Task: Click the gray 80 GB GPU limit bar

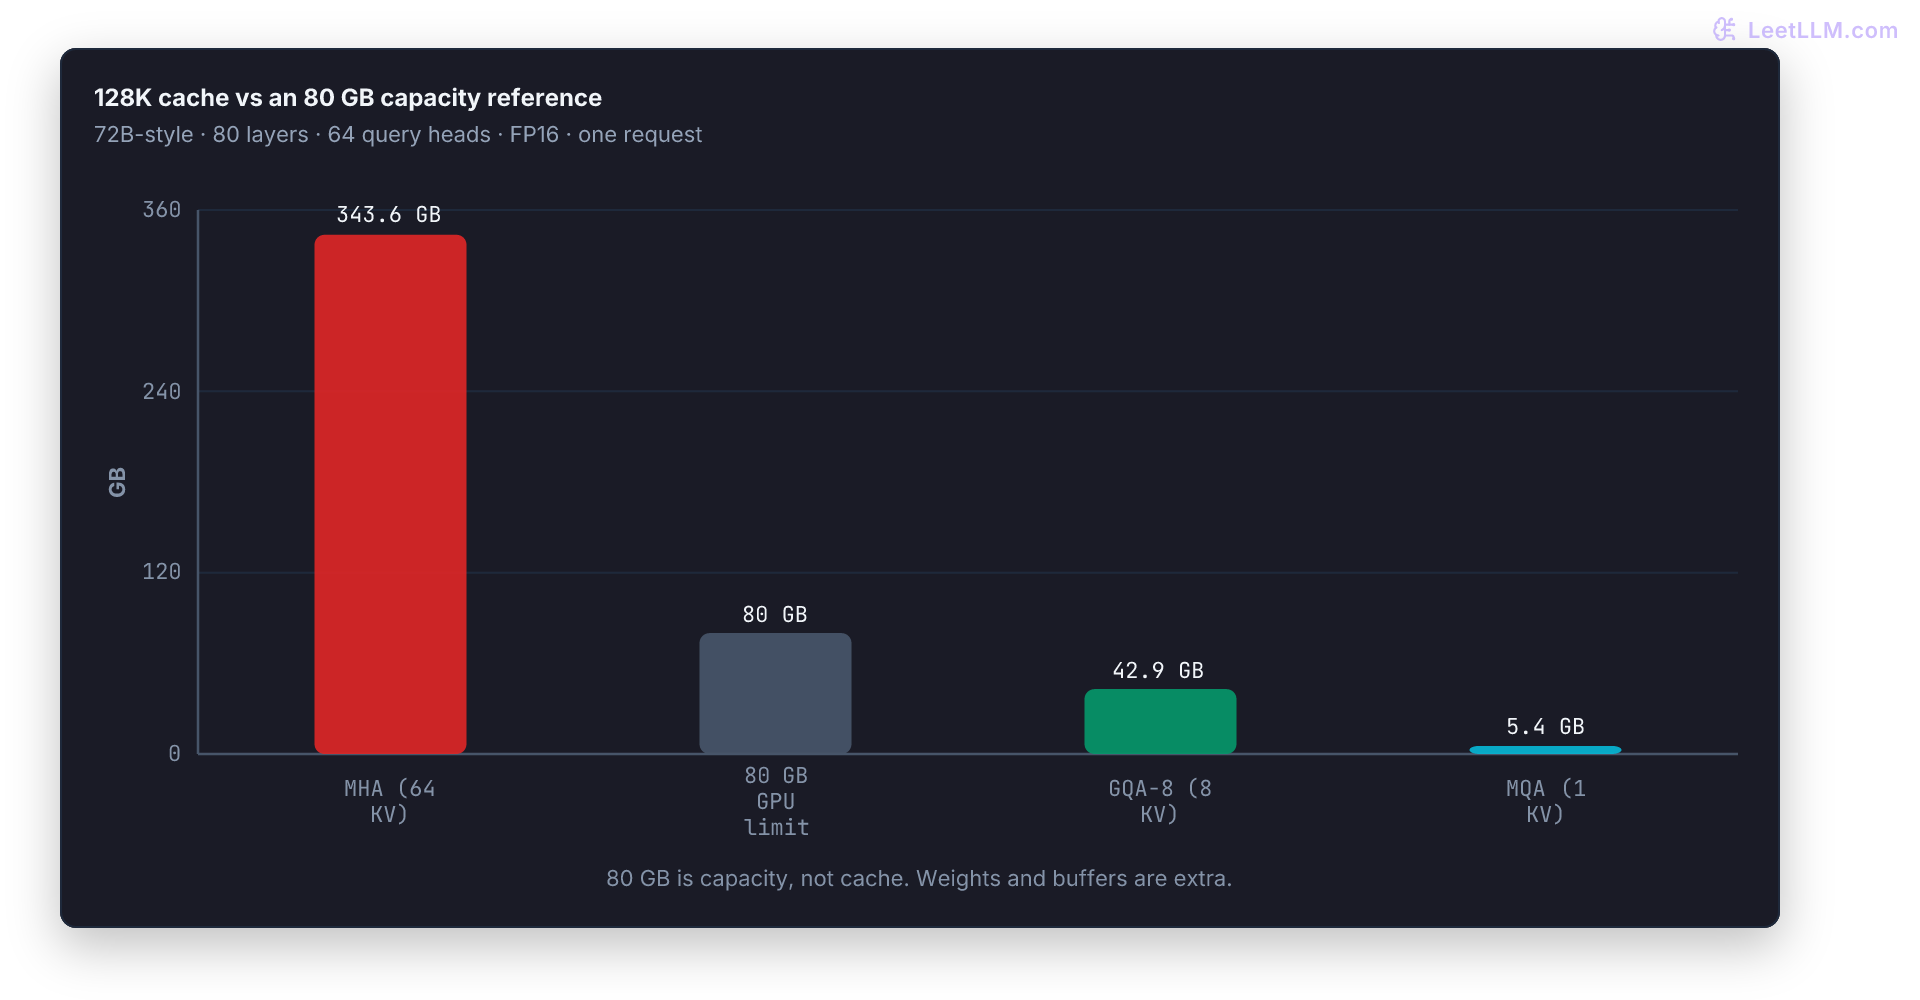Action: (775, 693)
